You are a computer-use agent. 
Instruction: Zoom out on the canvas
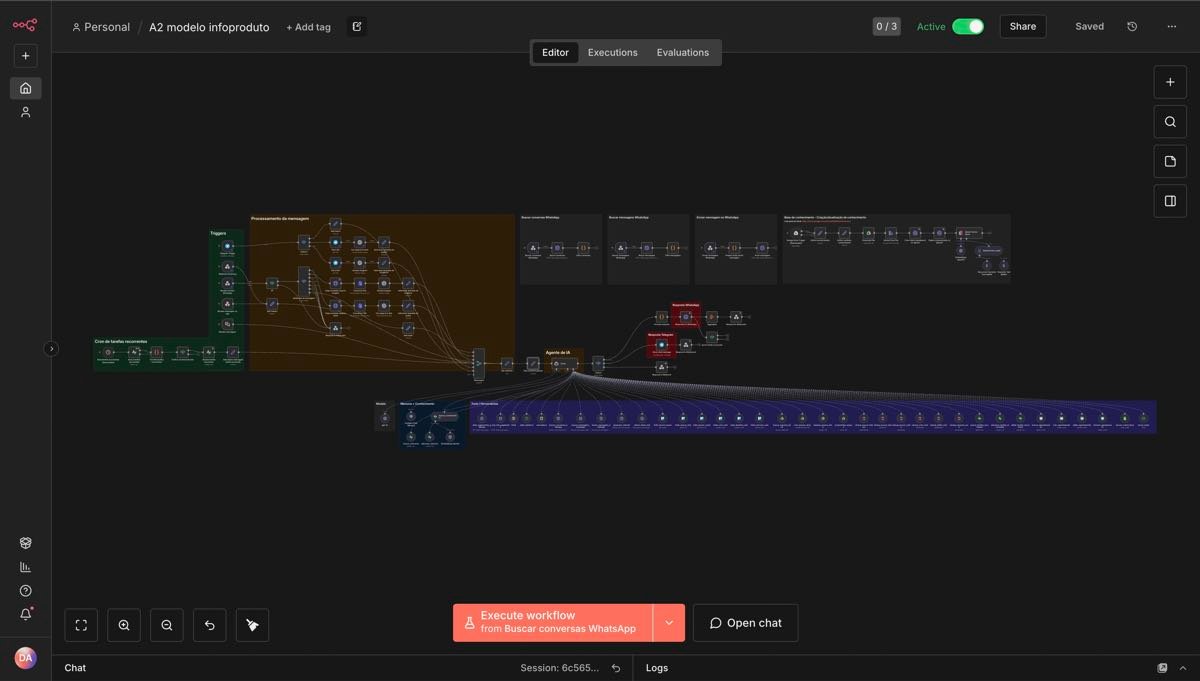(x=166, y=625)
